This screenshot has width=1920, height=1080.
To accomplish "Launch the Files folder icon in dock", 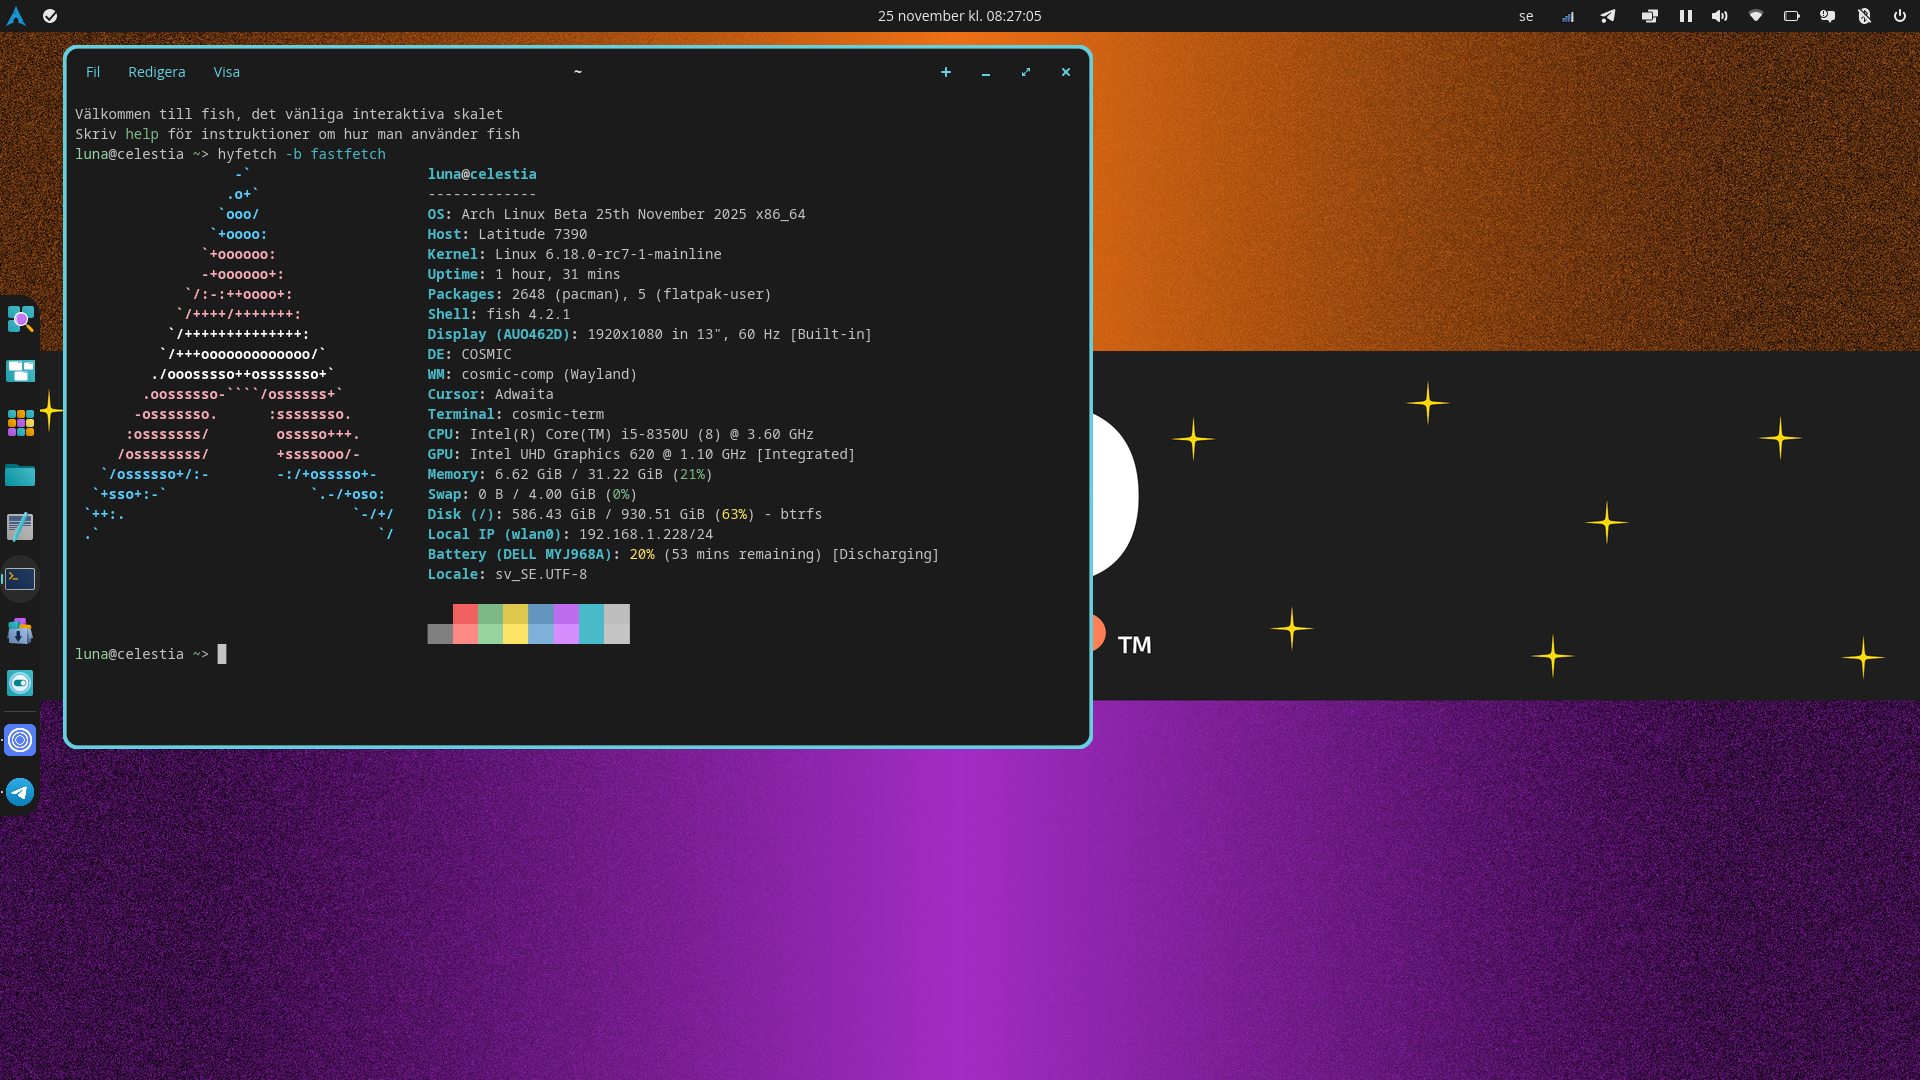I will [x=20, y=475].
